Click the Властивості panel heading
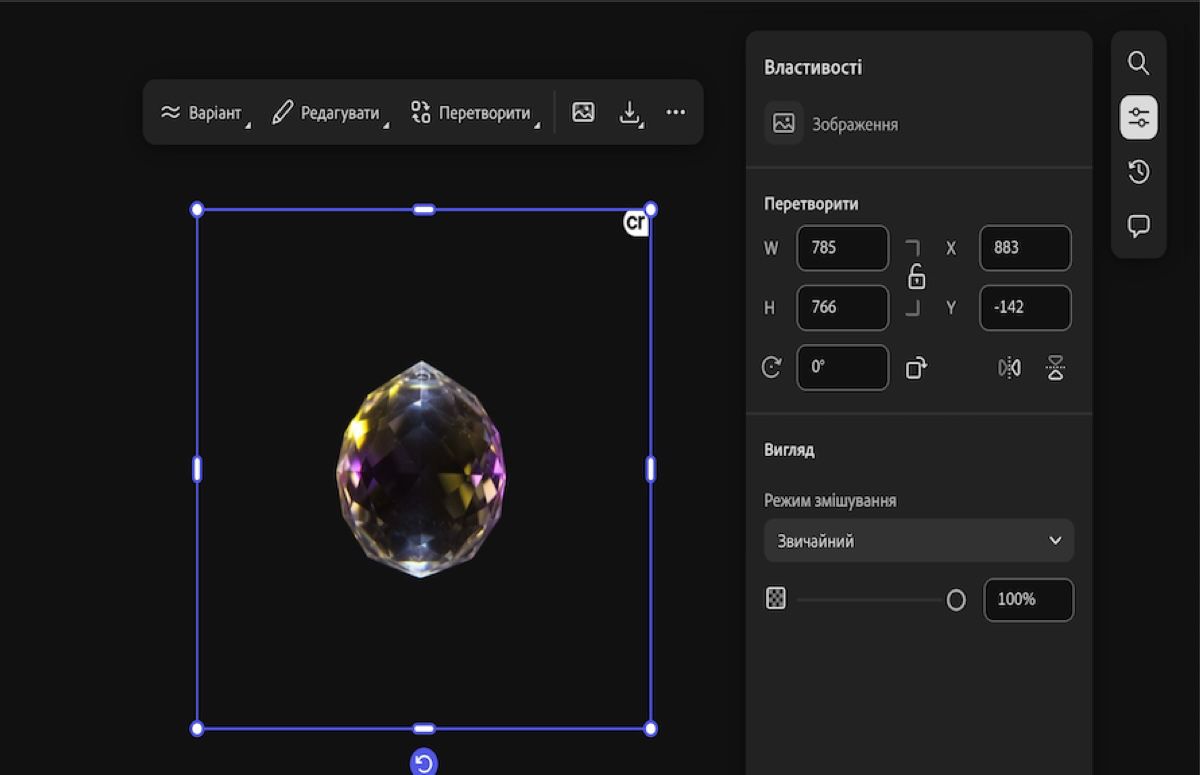Viewport: 1200px width, 775px height. [813, 68]
